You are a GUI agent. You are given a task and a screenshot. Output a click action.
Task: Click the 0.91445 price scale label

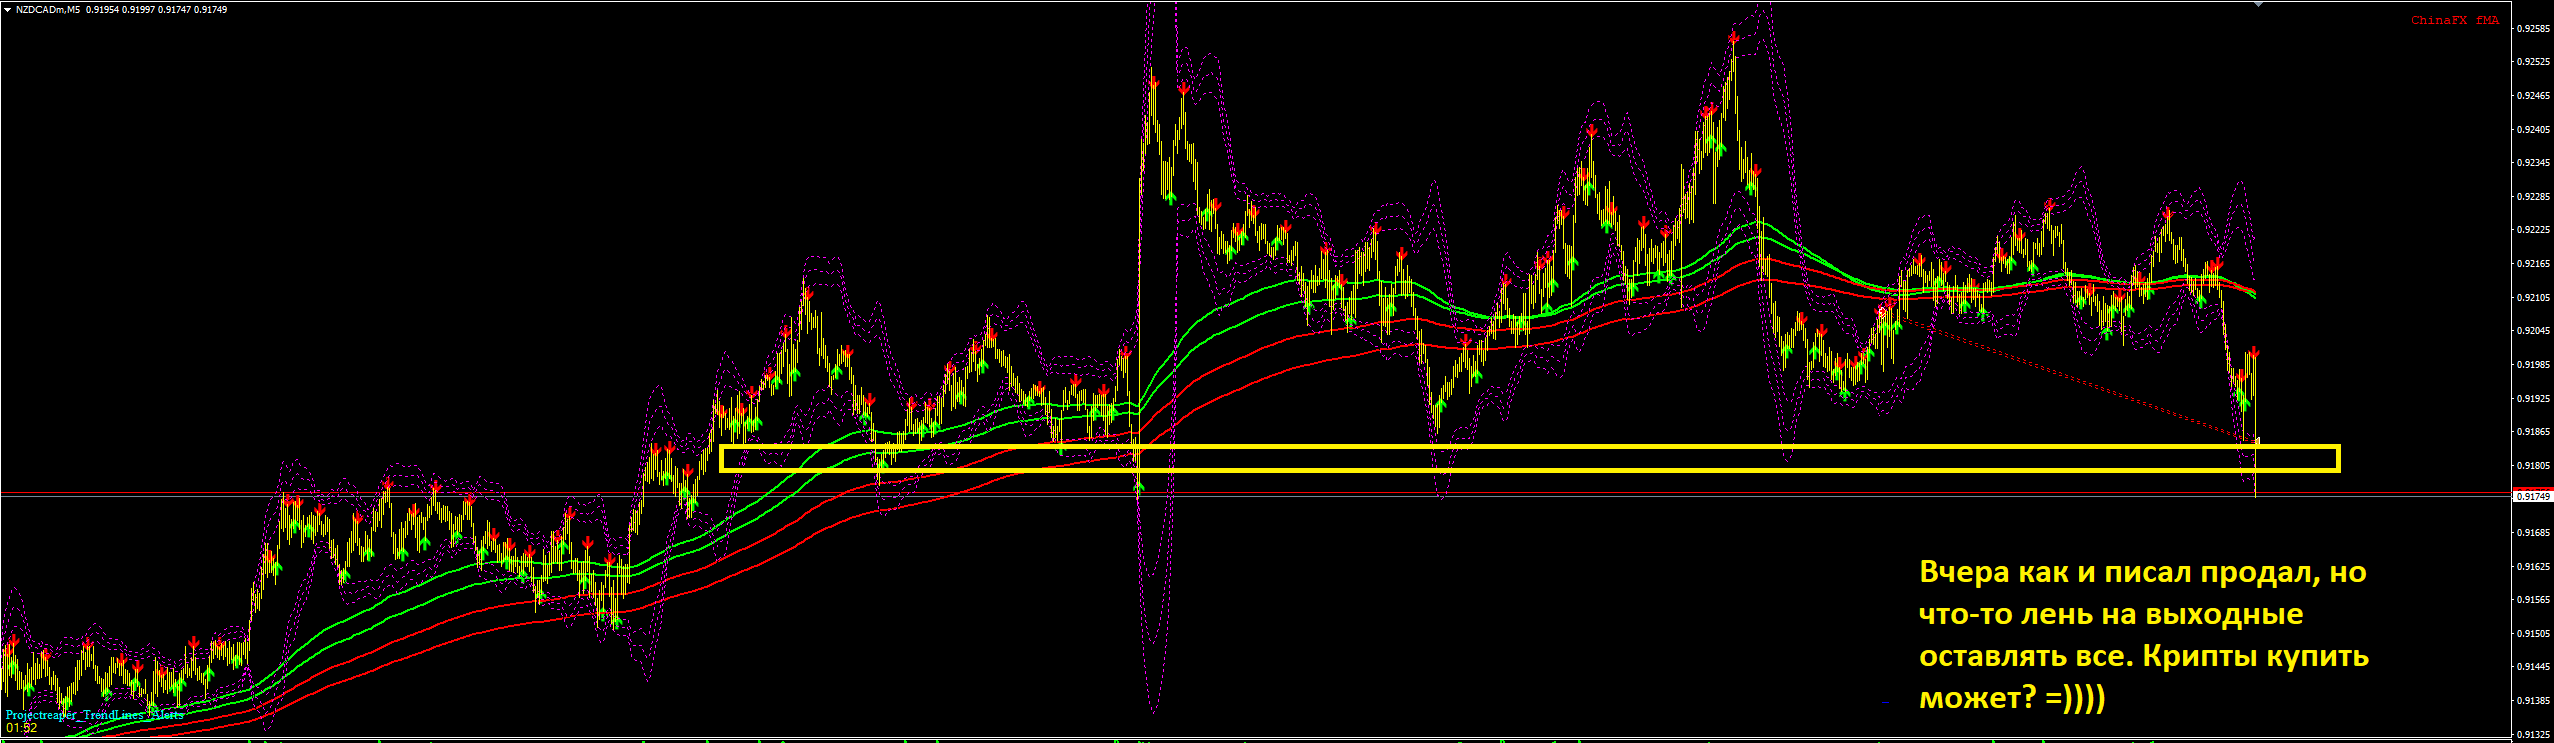click(x=2533, y=666)
